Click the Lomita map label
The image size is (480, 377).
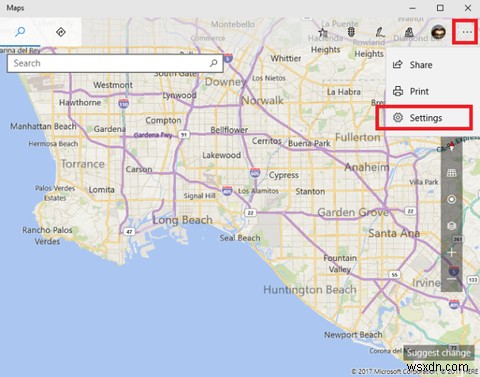click(x=101, y=190)
